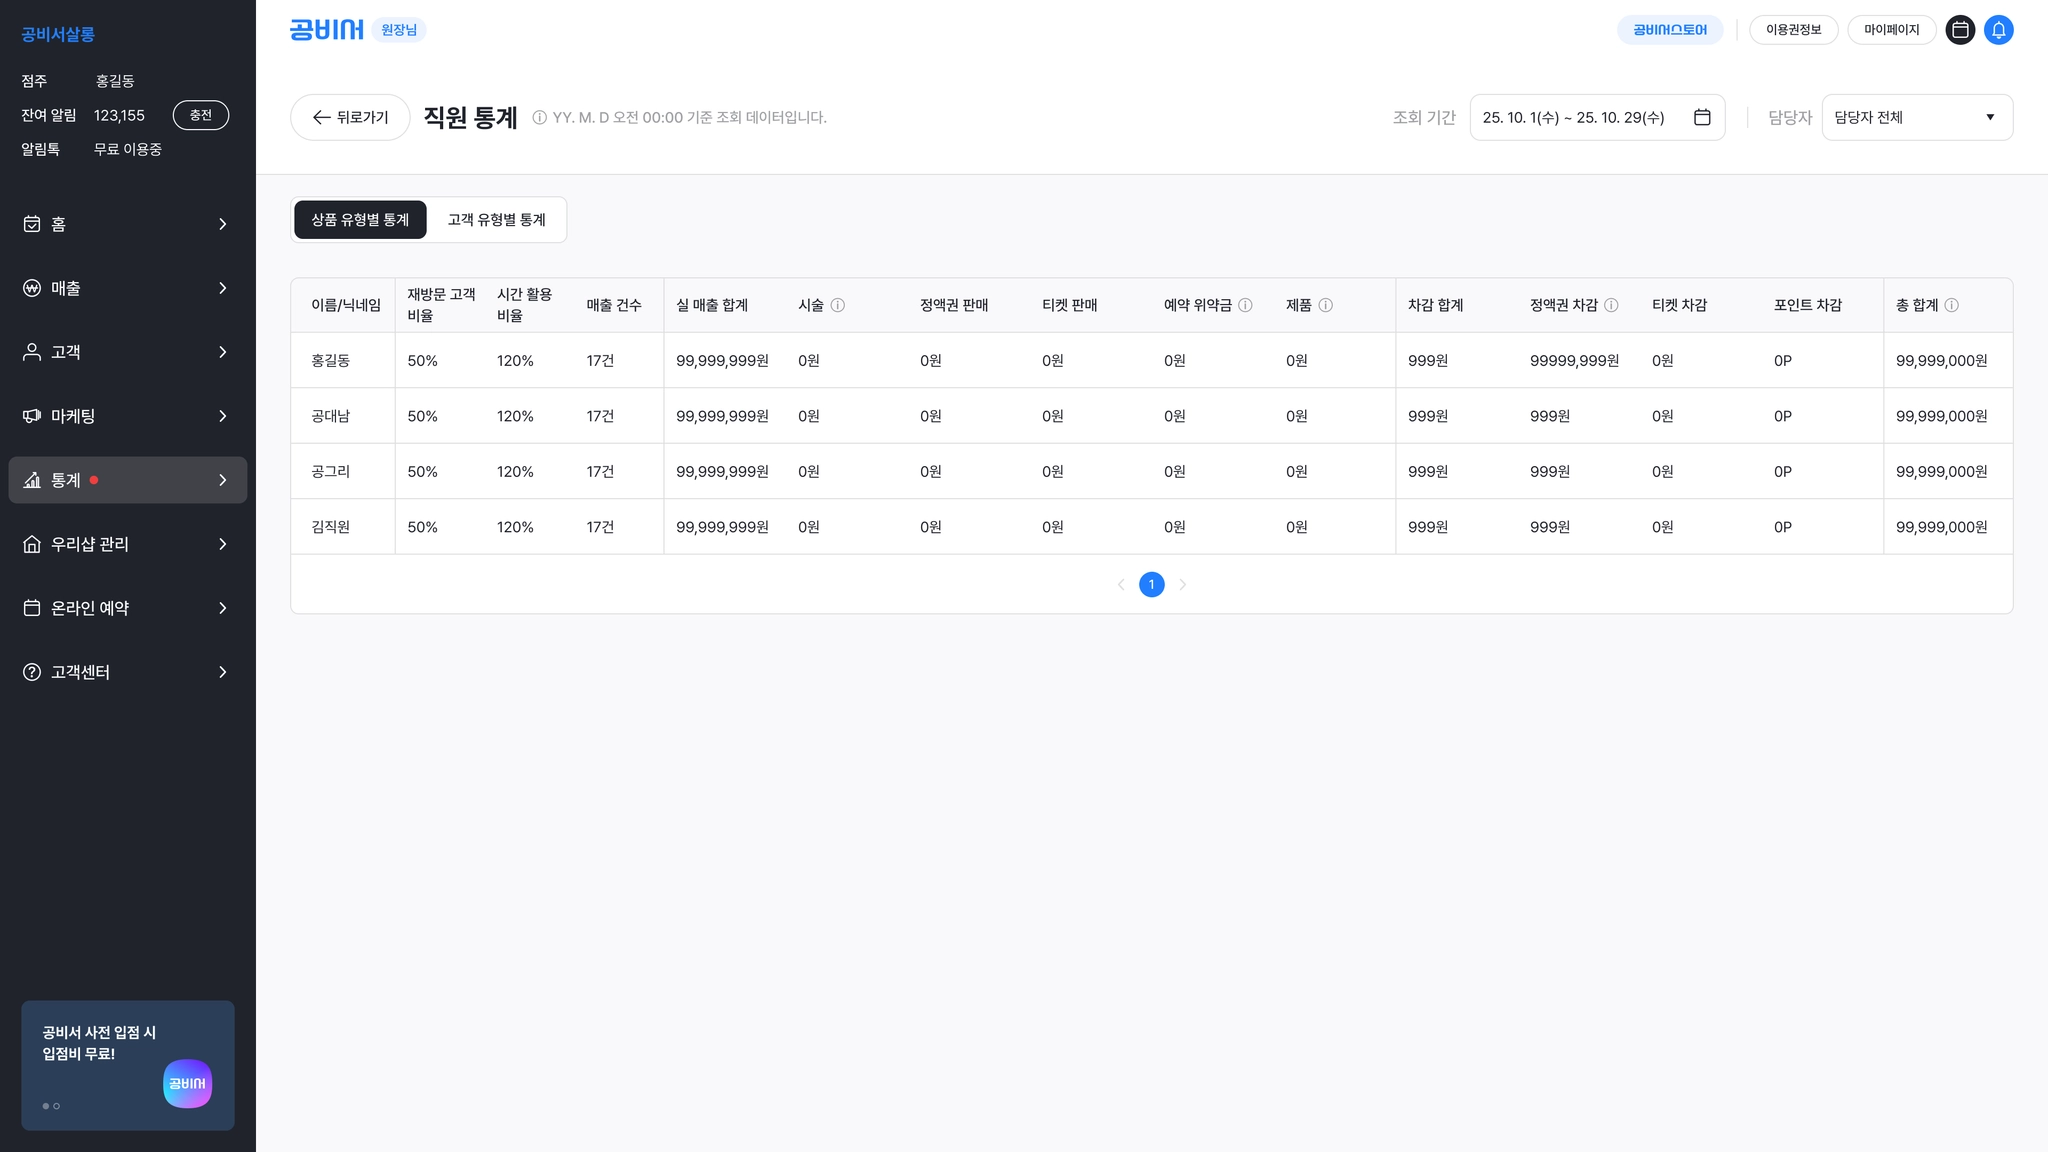Click info icon beside 정액권 차감
Screen dimensions: 2048x1152
click(x=1611, y=305)
